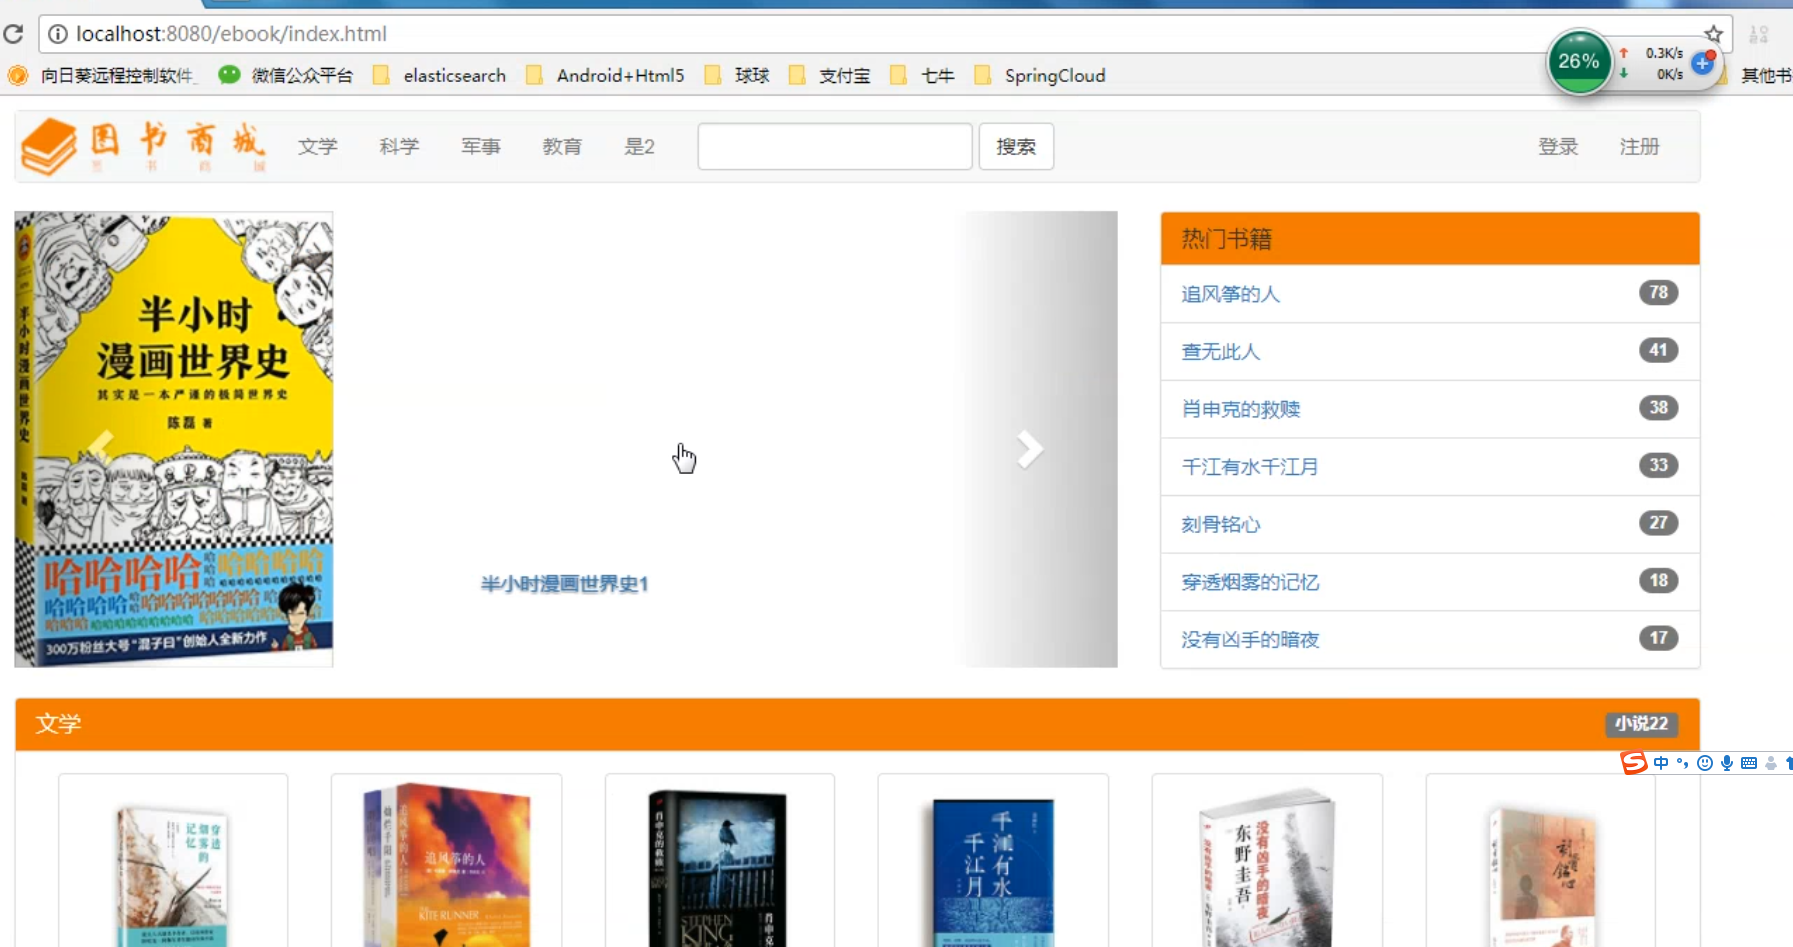
Task: Click the Sogou microphone voice input icon
Action: point(1727,763)
